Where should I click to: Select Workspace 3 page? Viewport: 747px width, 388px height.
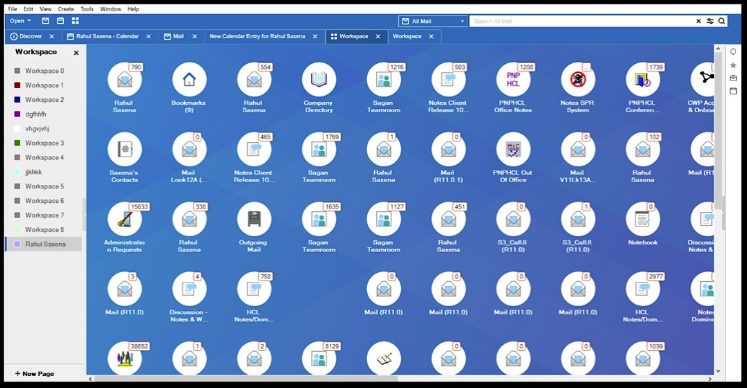click(x=44, y=143)
